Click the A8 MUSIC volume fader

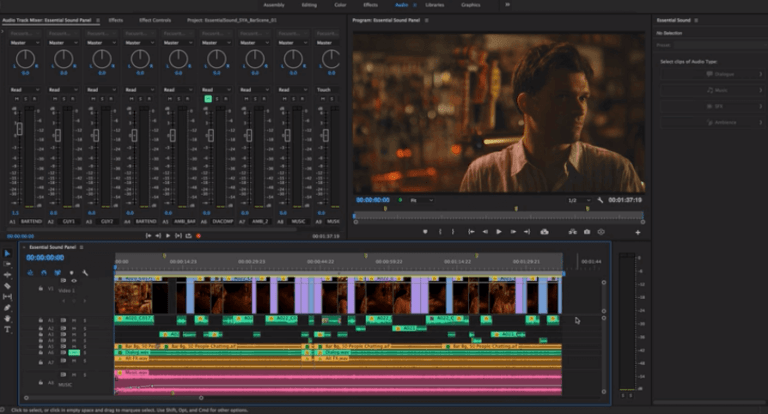coord(287,135)
